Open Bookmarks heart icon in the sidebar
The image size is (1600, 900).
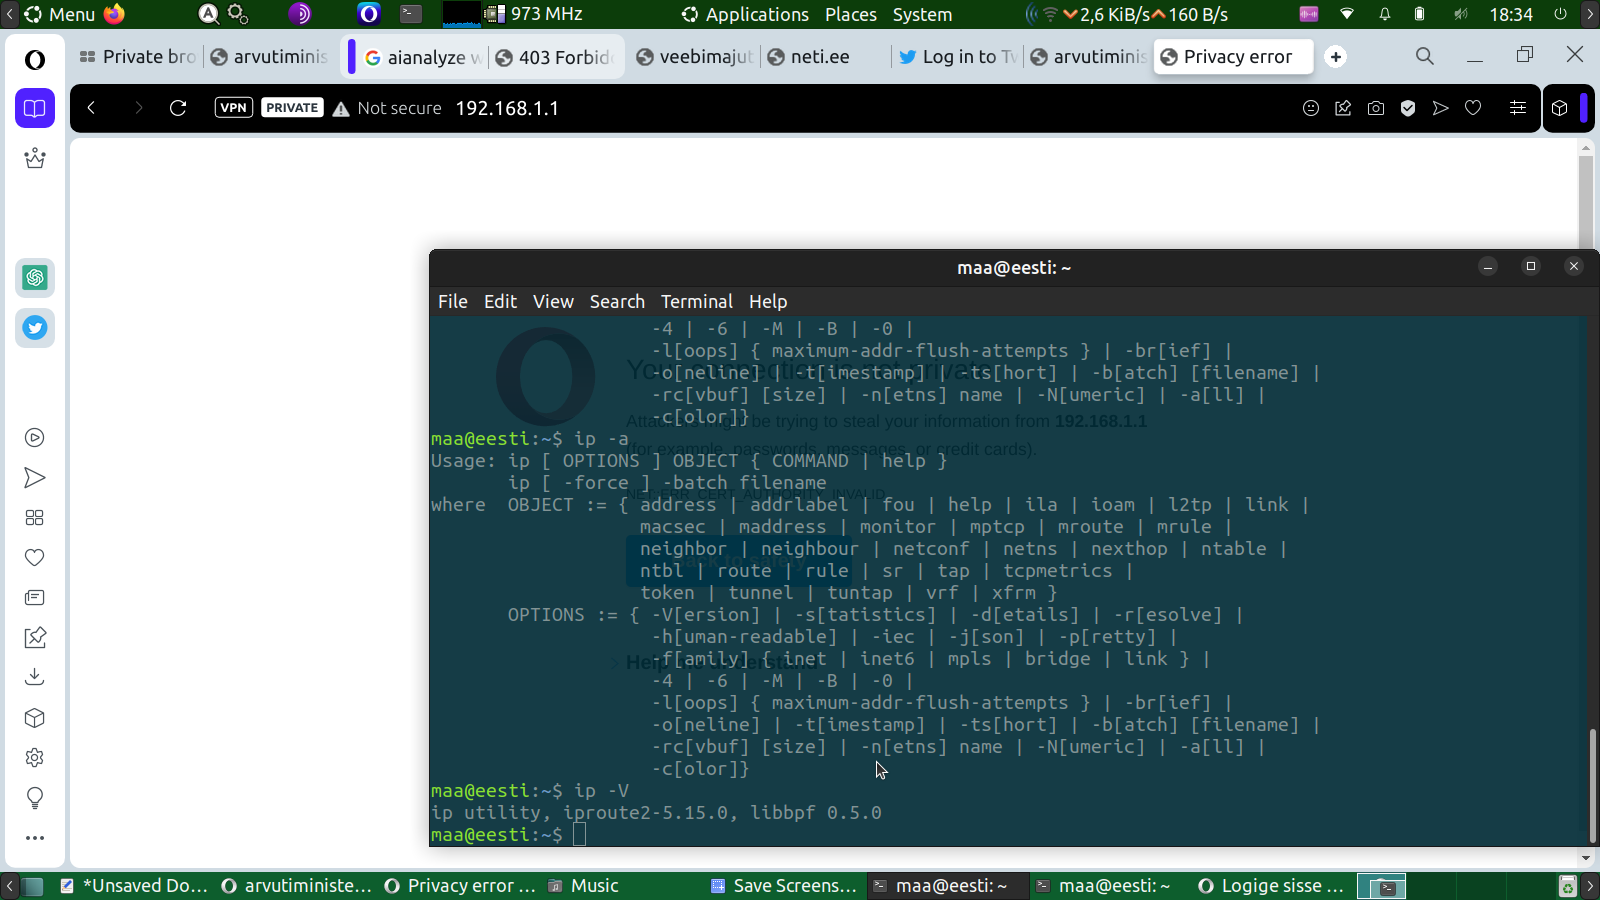[x=35, y=557]
